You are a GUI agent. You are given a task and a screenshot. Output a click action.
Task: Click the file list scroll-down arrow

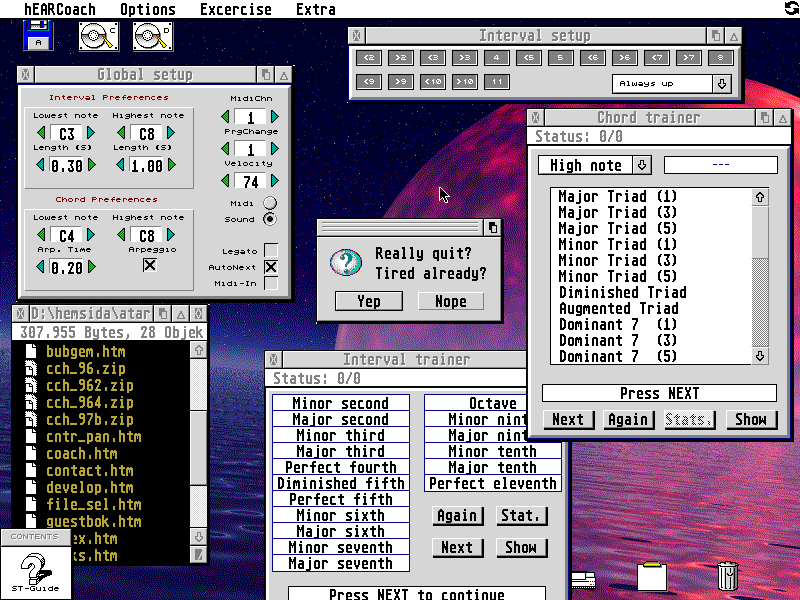pos(198,536)
